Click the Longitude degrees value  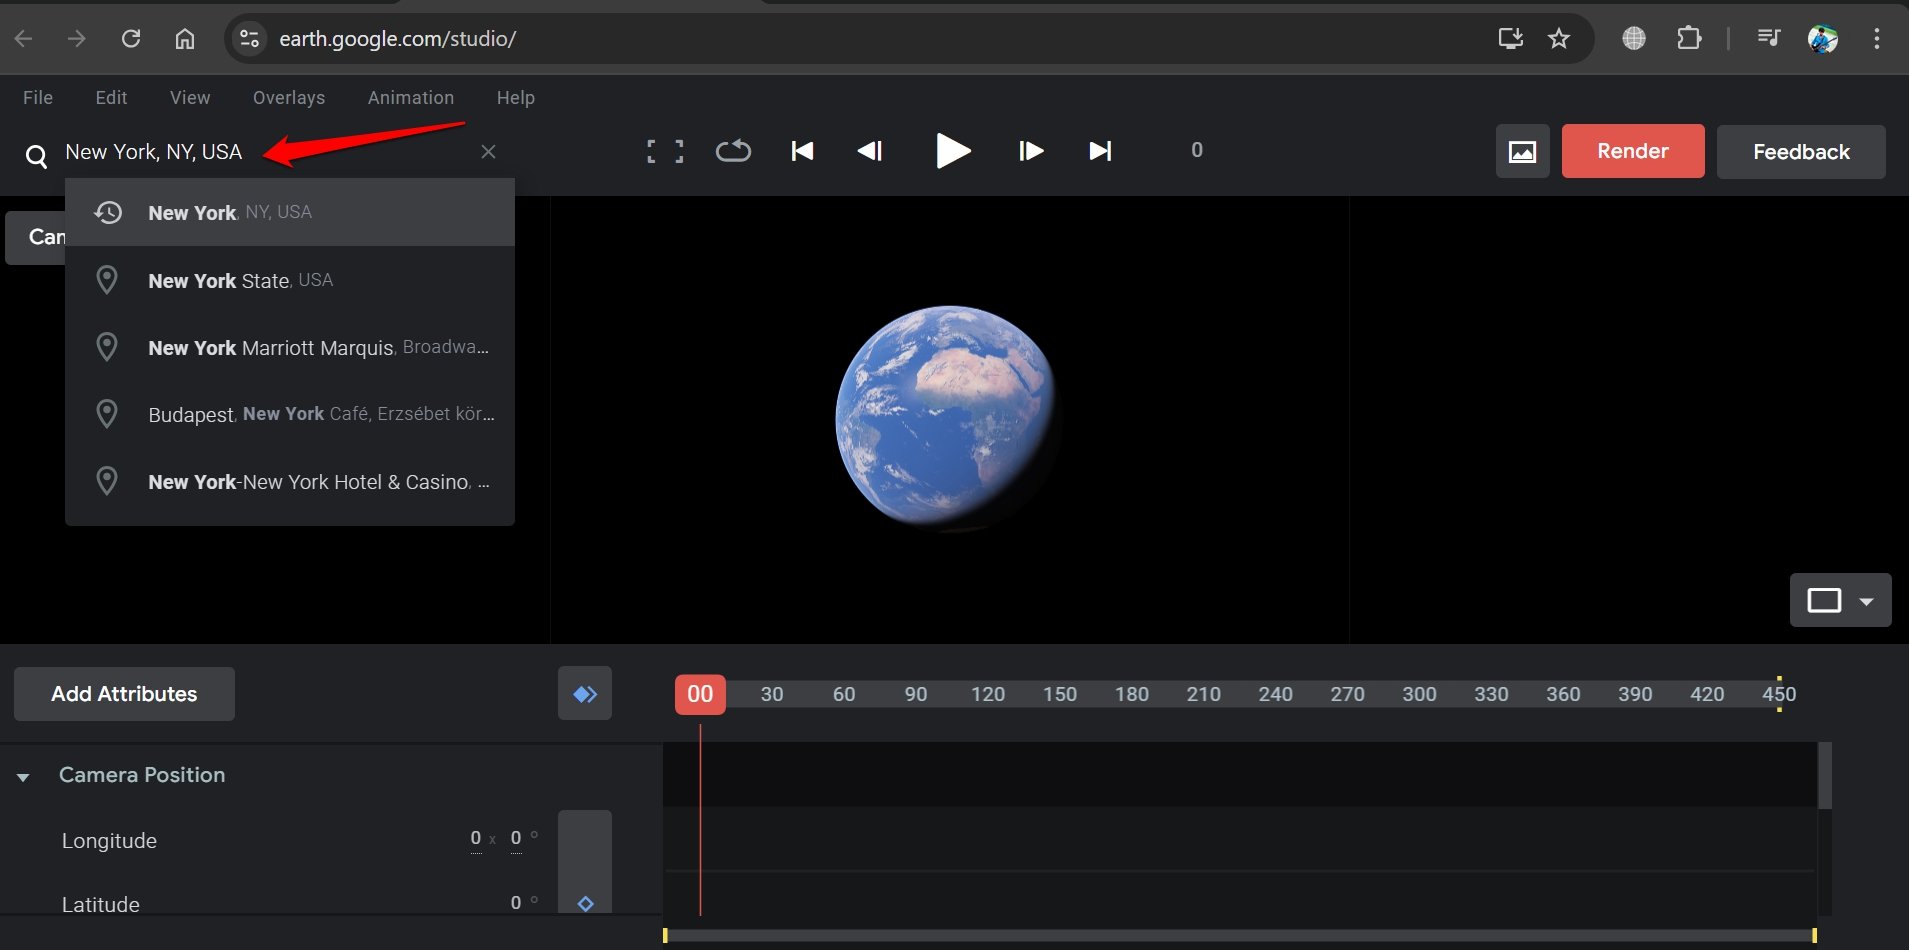[516, 838]
